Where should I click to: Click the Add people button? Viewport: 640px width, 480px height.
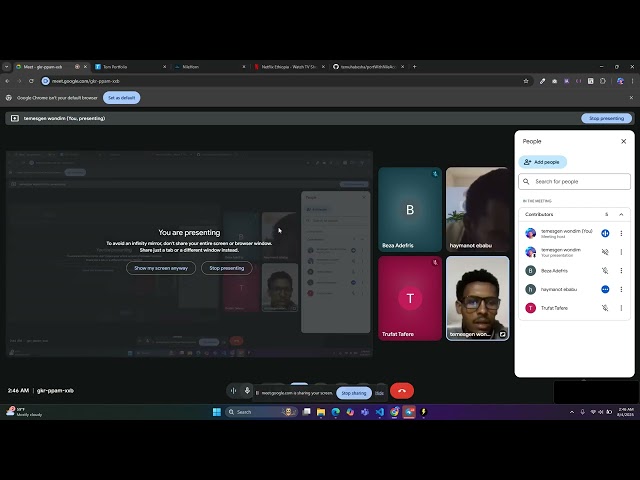click(542, 162)
